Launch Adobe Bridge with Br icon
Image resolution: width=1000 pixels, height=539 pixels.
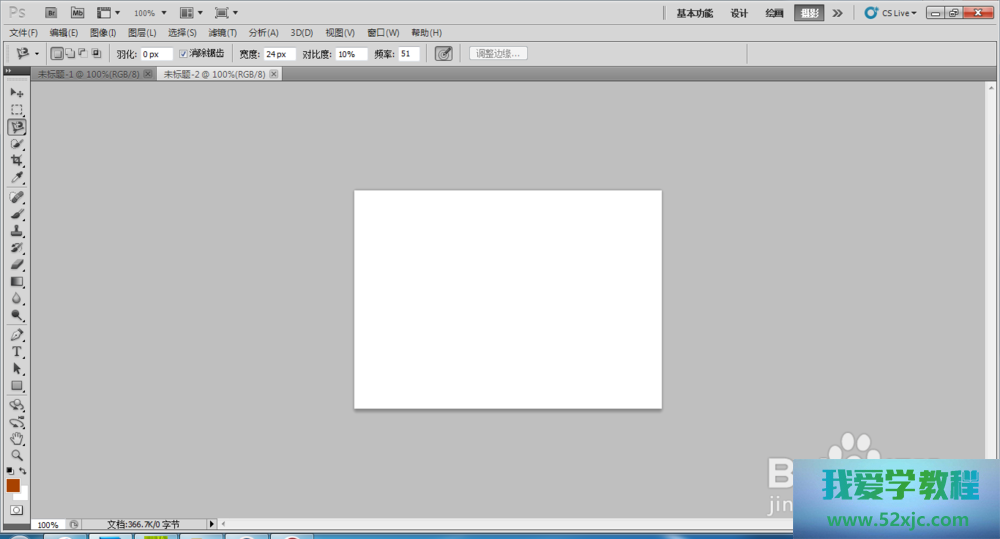52,13
